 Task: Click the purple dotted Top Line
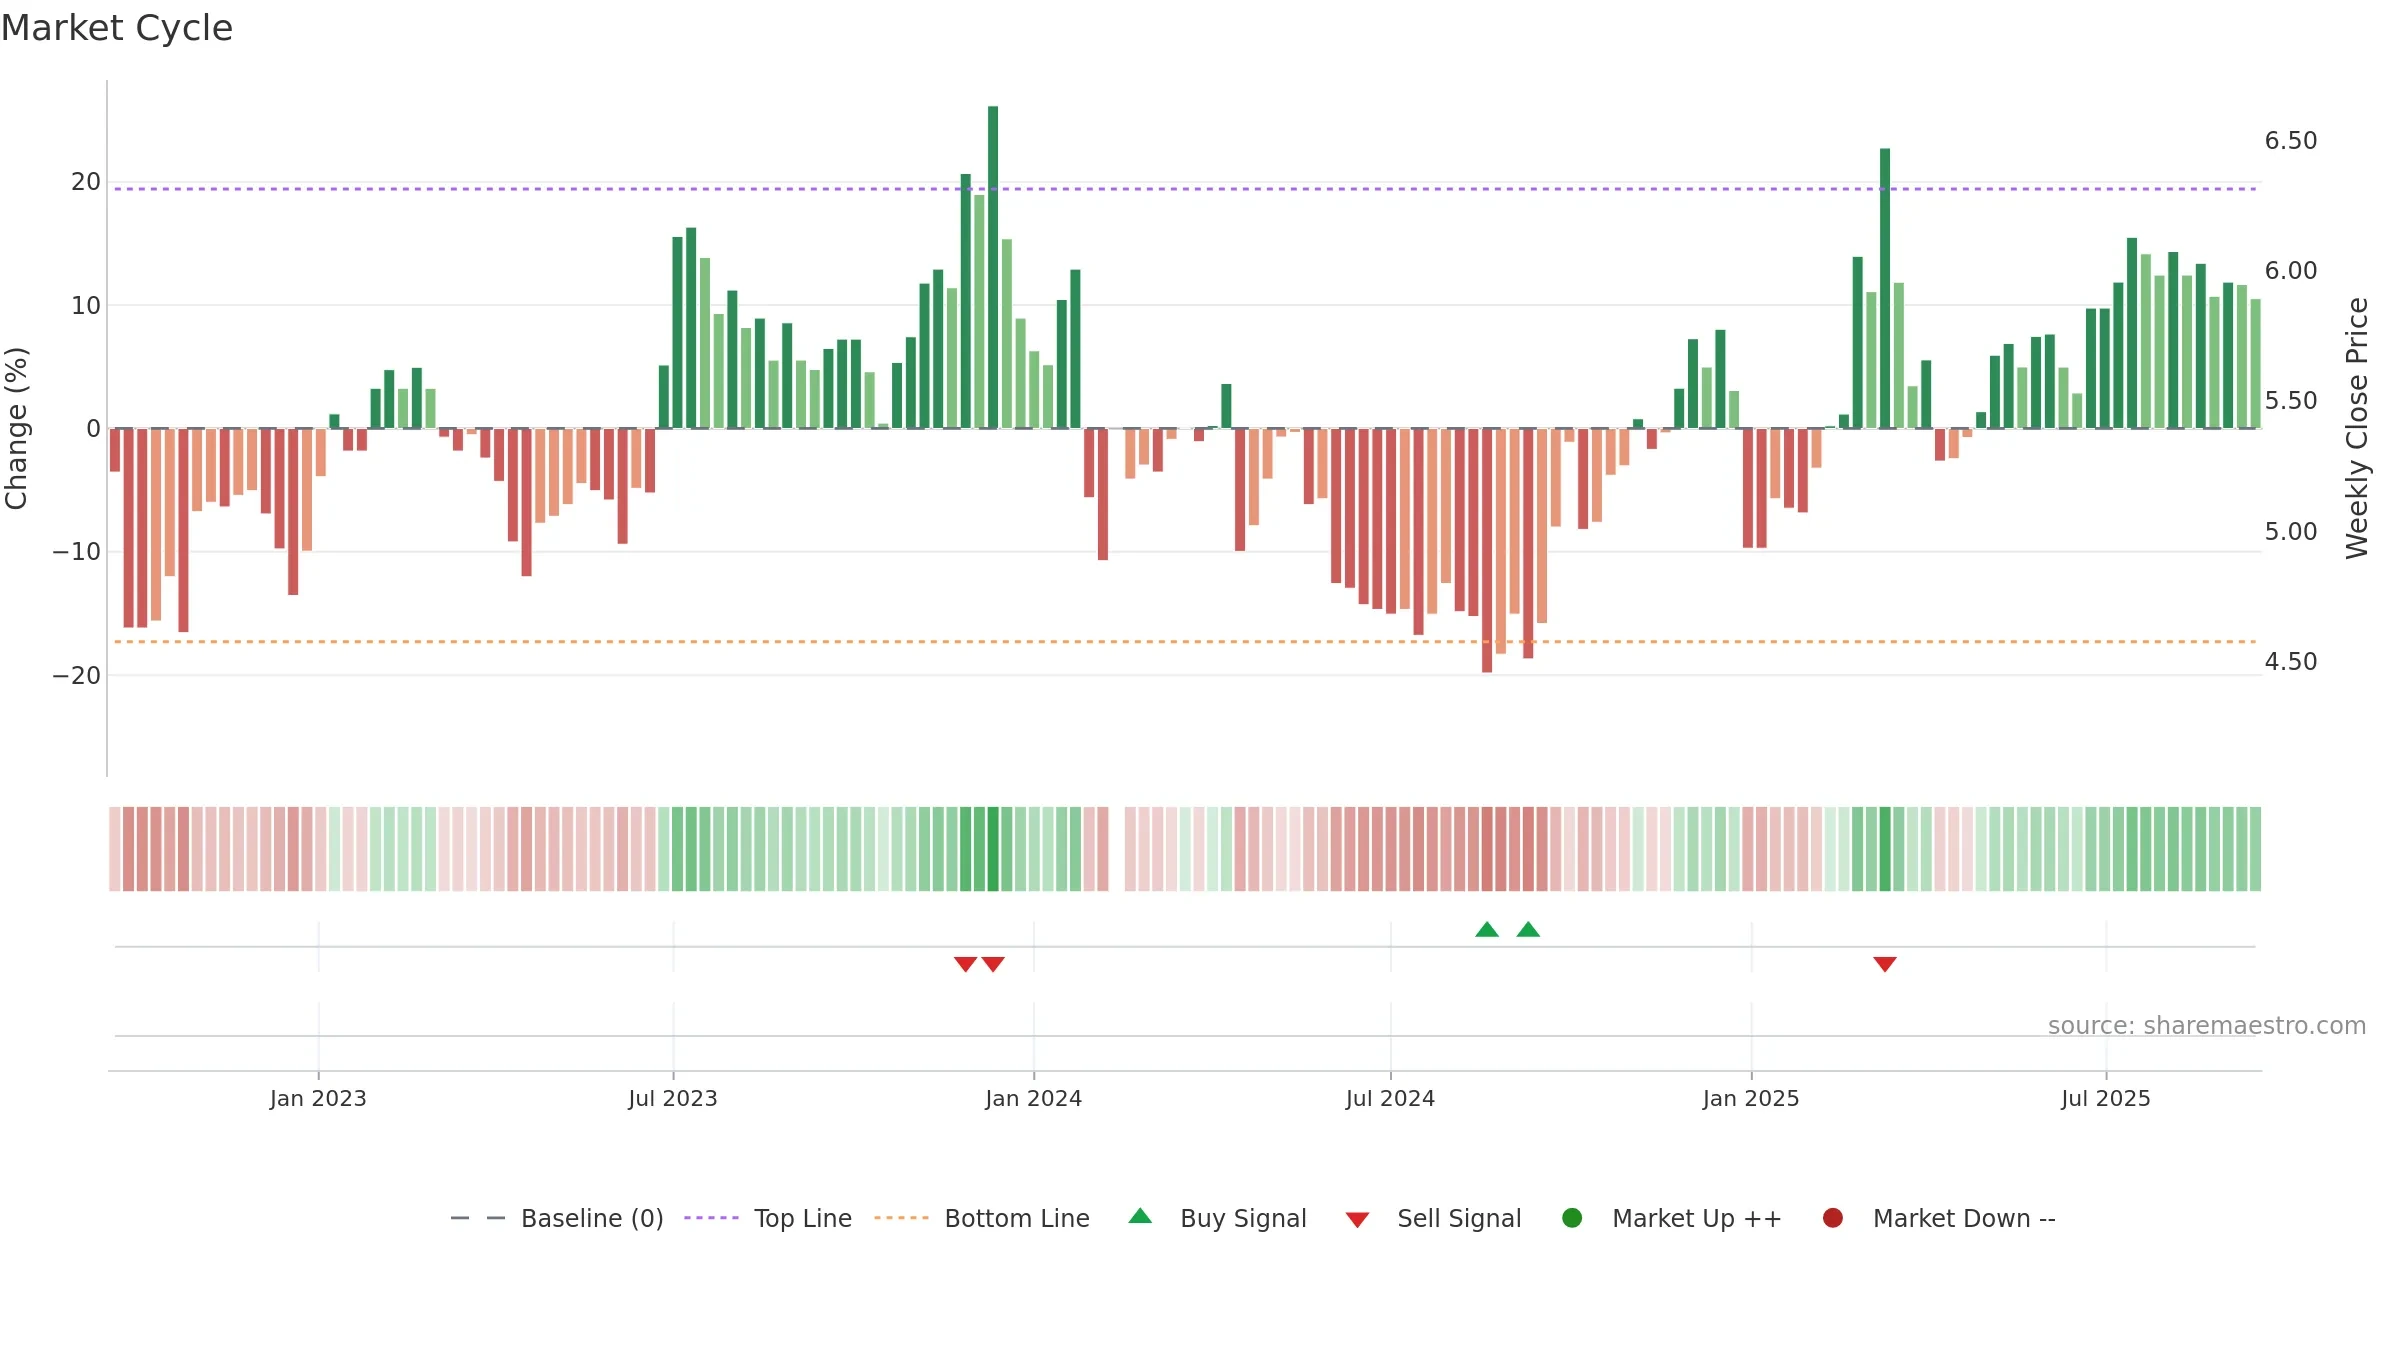1186,189
